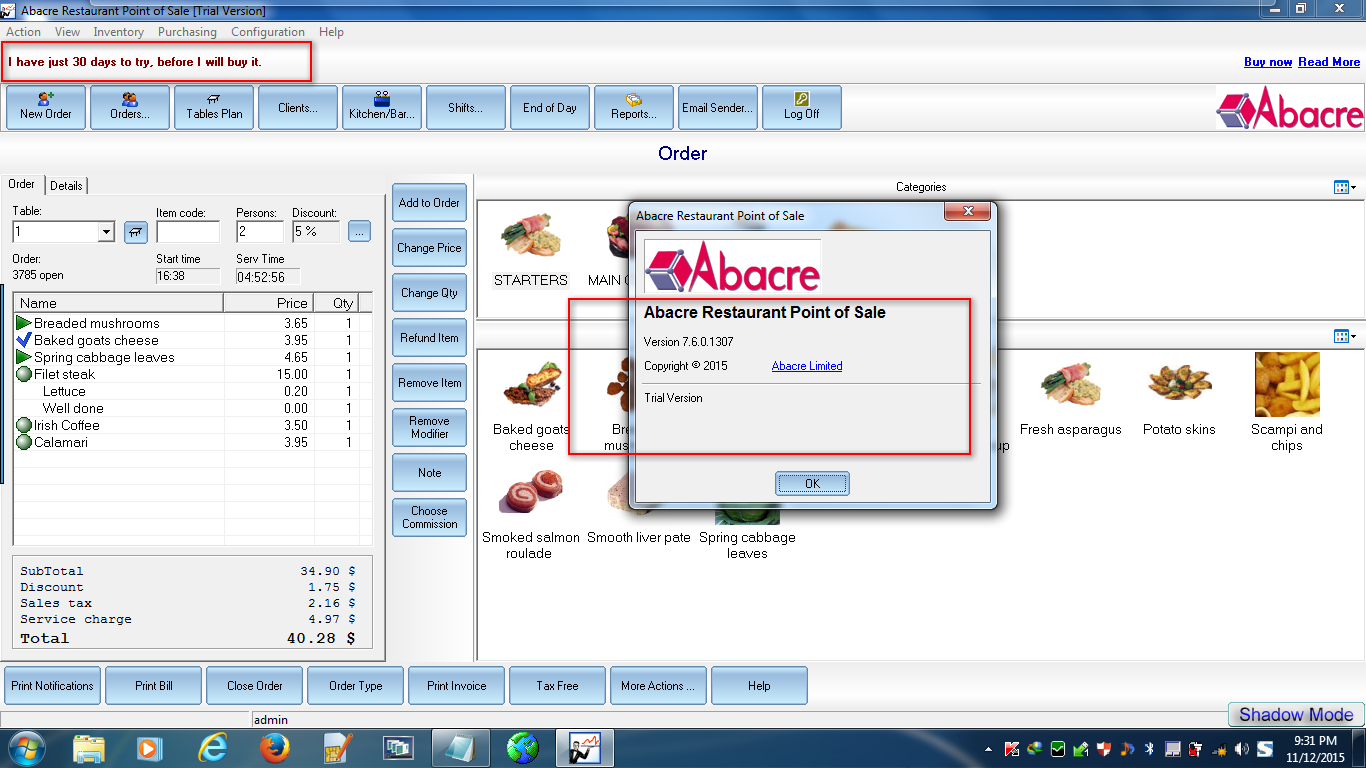Open Windows Explorer from the taskbar
The width and height of the screenshot is (1366, 768).
89,748
